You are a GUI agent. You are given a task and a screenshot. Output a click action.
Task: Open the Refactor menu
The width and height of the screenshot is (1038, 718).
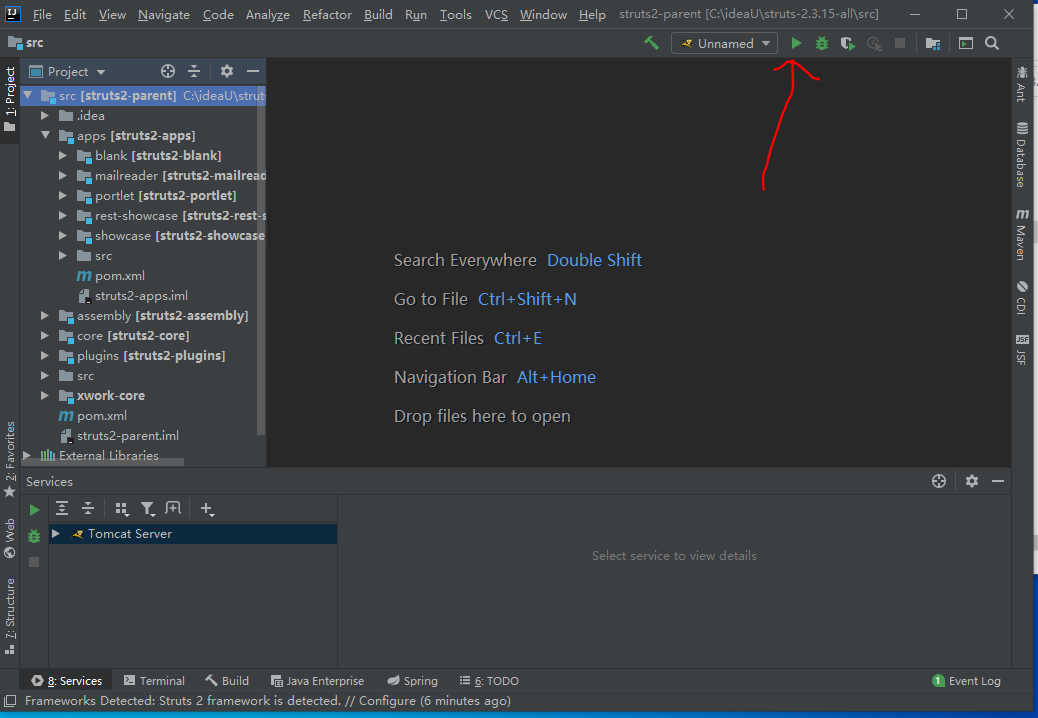click(x=327, y=15)
